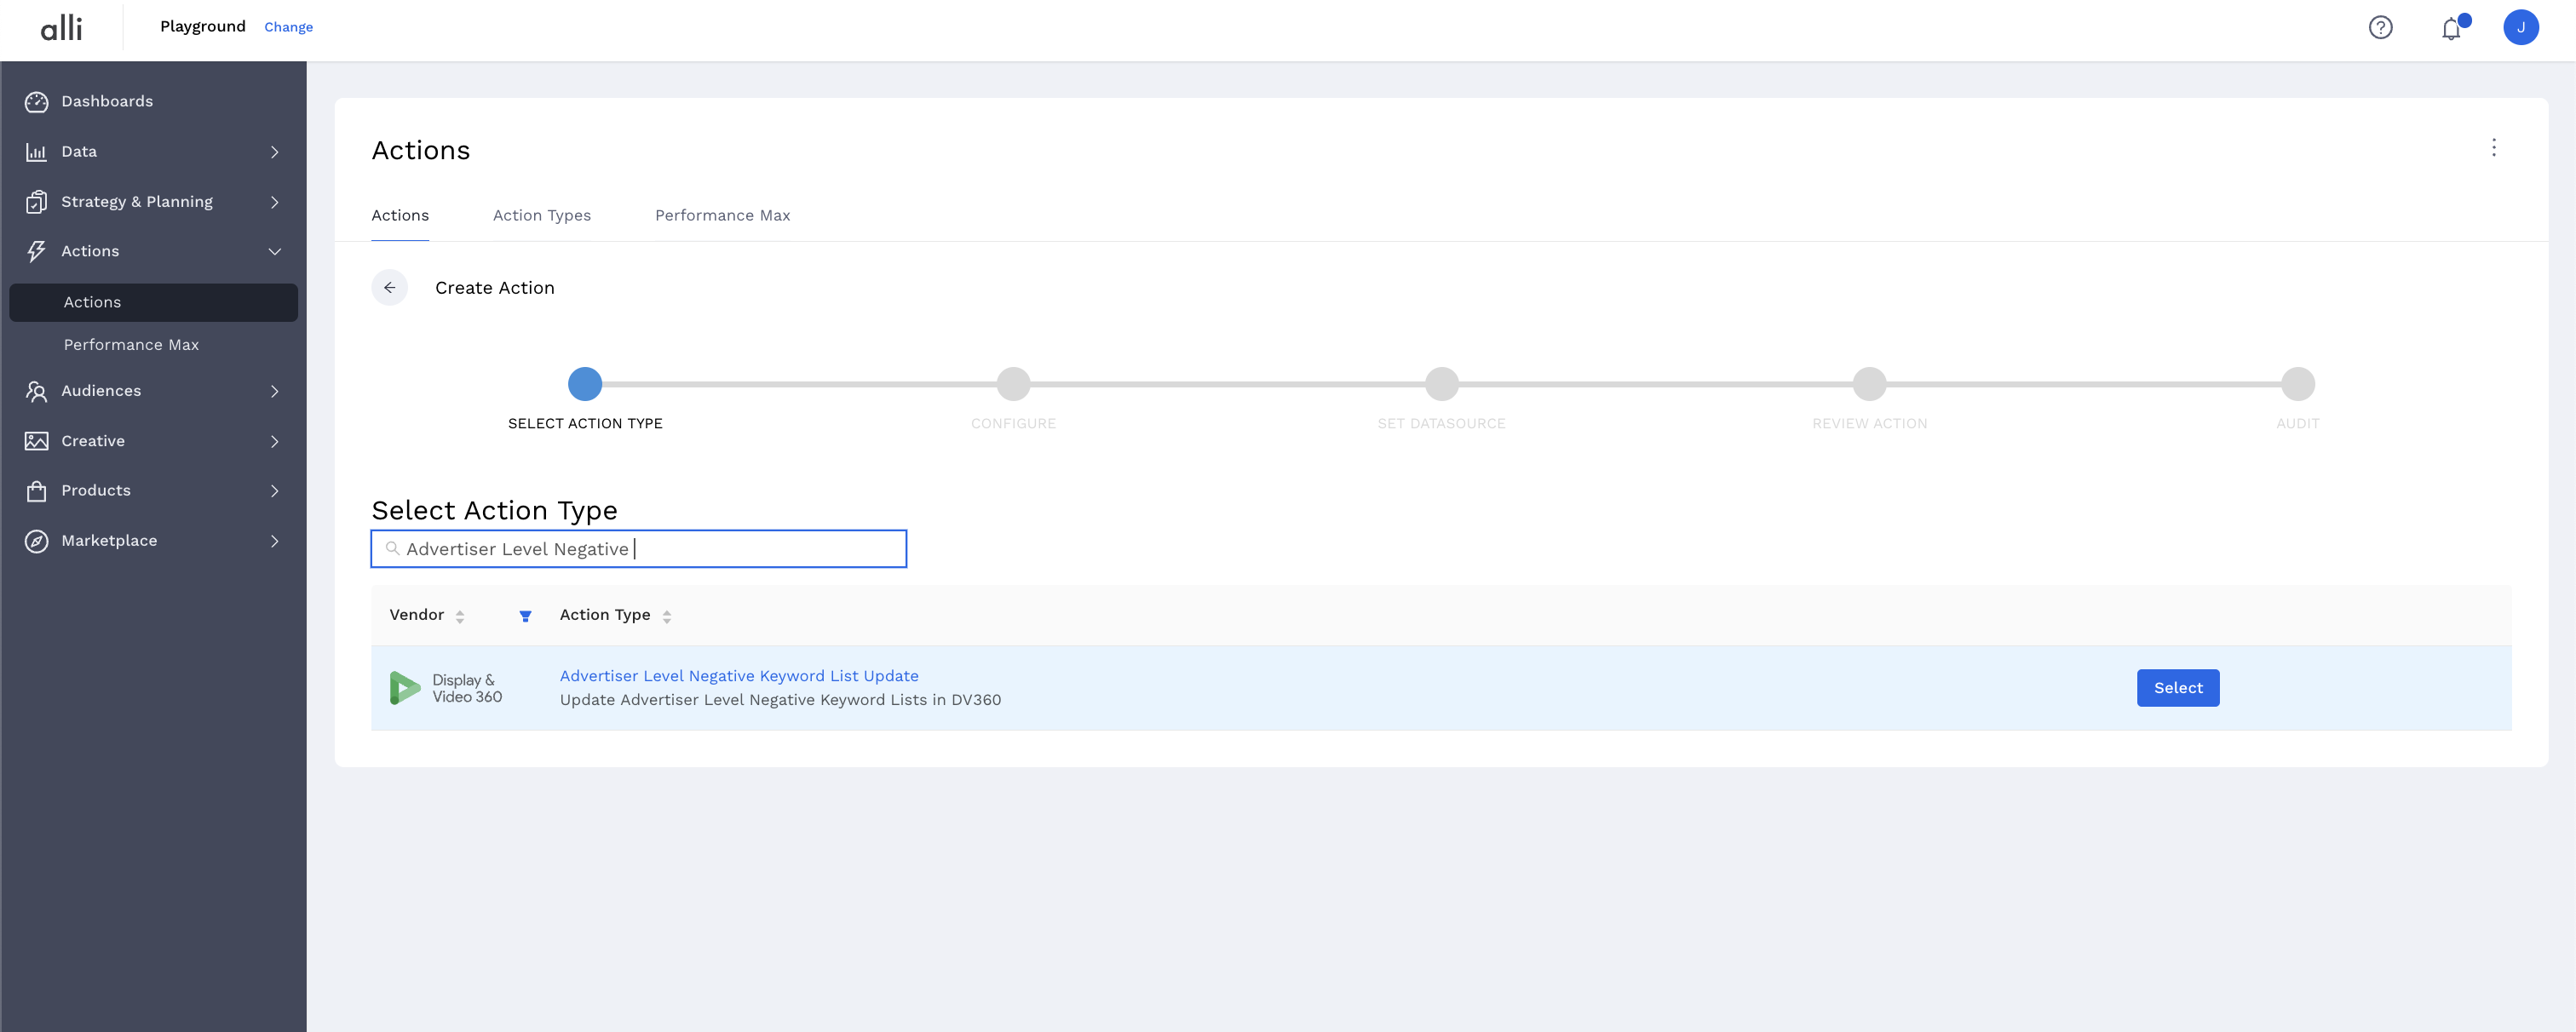Collapse the Actions sidebar section

tap(274, 252)
